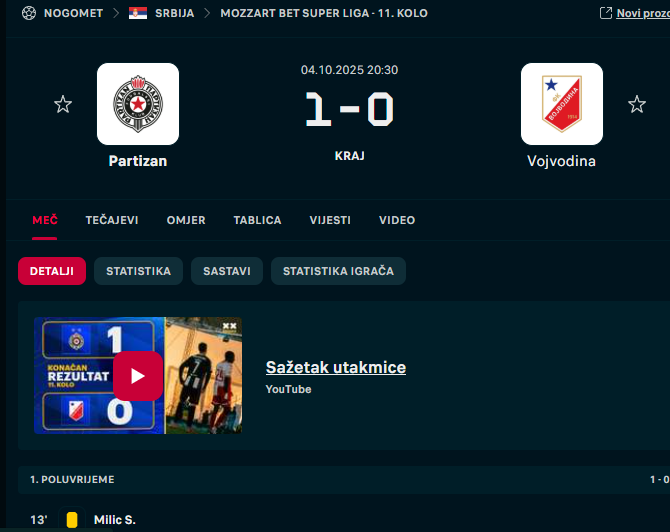670x532 pixels.
Task: Select the DETALJI filter pill
Action: [52, 271]
